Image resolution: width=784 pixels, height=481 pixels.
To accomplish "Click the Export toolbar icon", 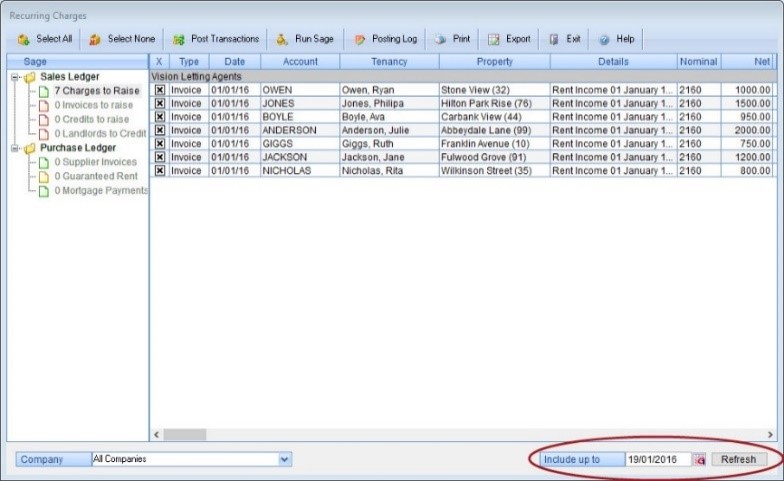I will pyautogui.click(x=494, y=40).
